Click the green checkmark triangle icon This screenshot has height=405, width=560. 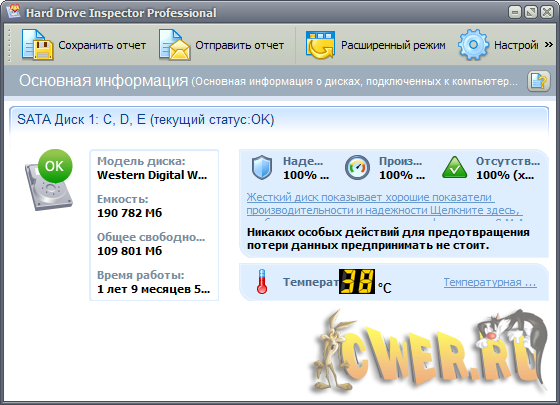(454, 167)
